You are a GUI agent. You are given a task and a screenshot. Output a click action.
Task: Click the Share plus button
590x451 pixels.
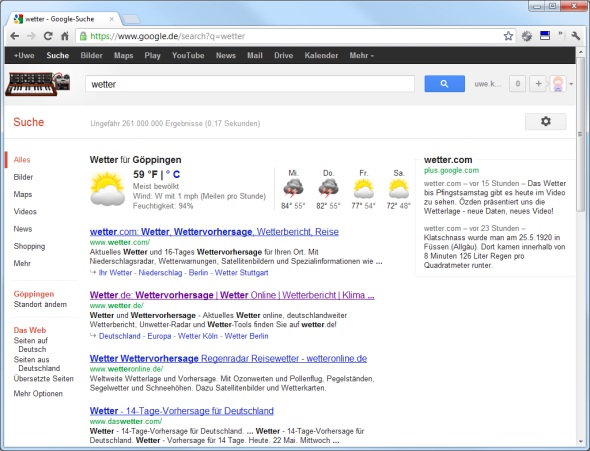point(538,84)
